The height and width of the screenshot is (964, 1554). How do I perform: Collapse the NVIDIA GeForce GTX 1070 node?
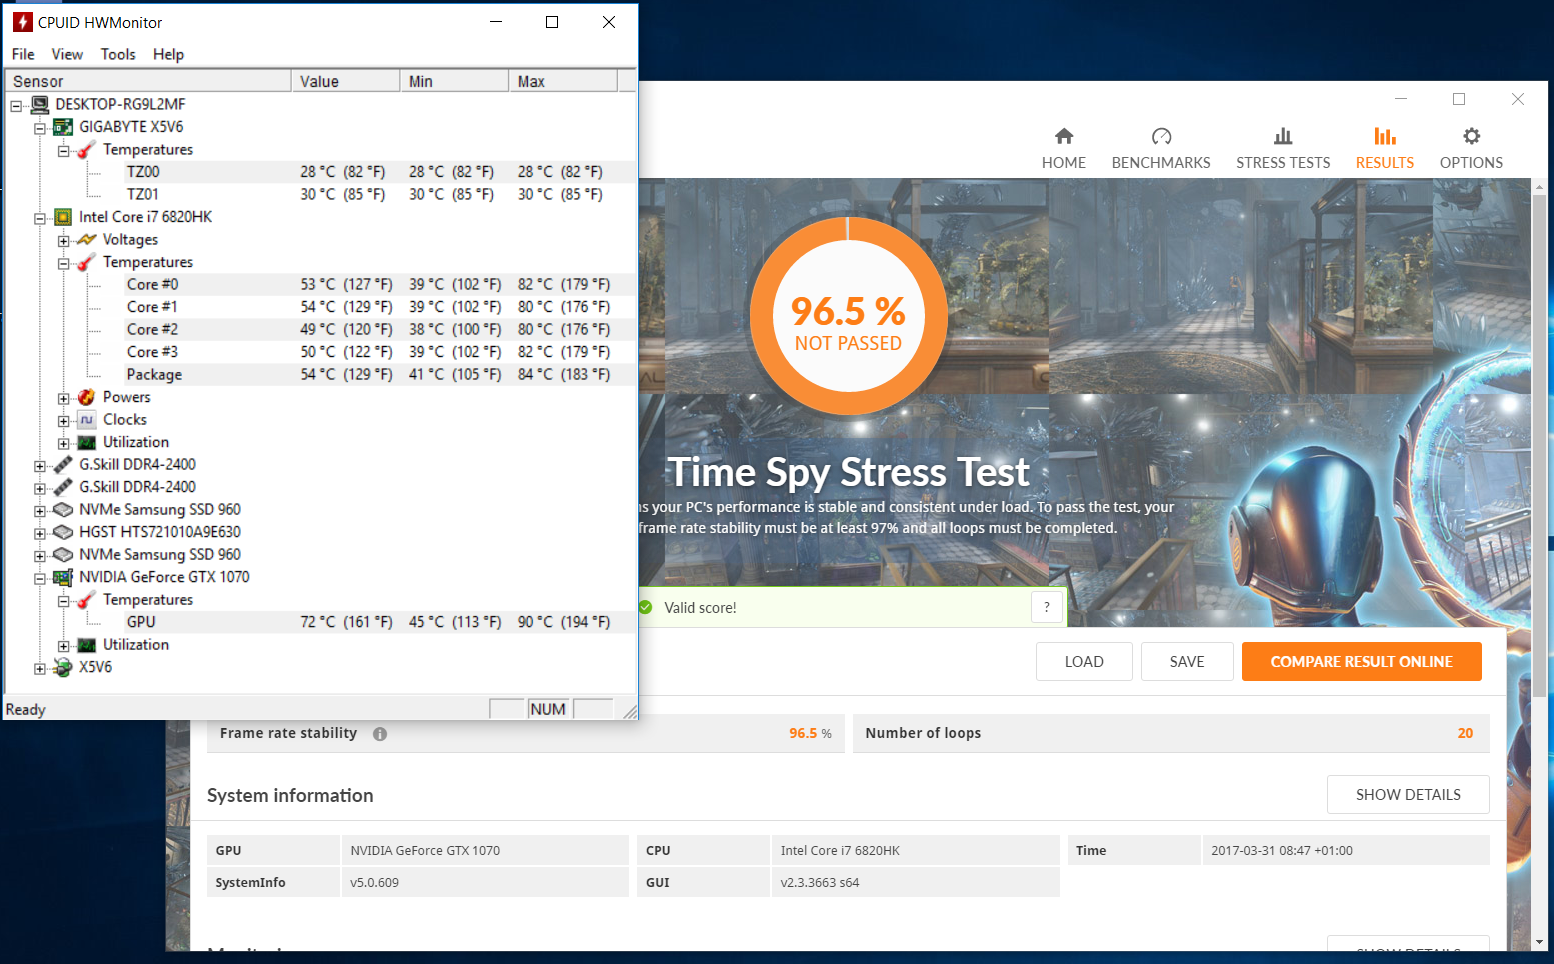point(40,579)
